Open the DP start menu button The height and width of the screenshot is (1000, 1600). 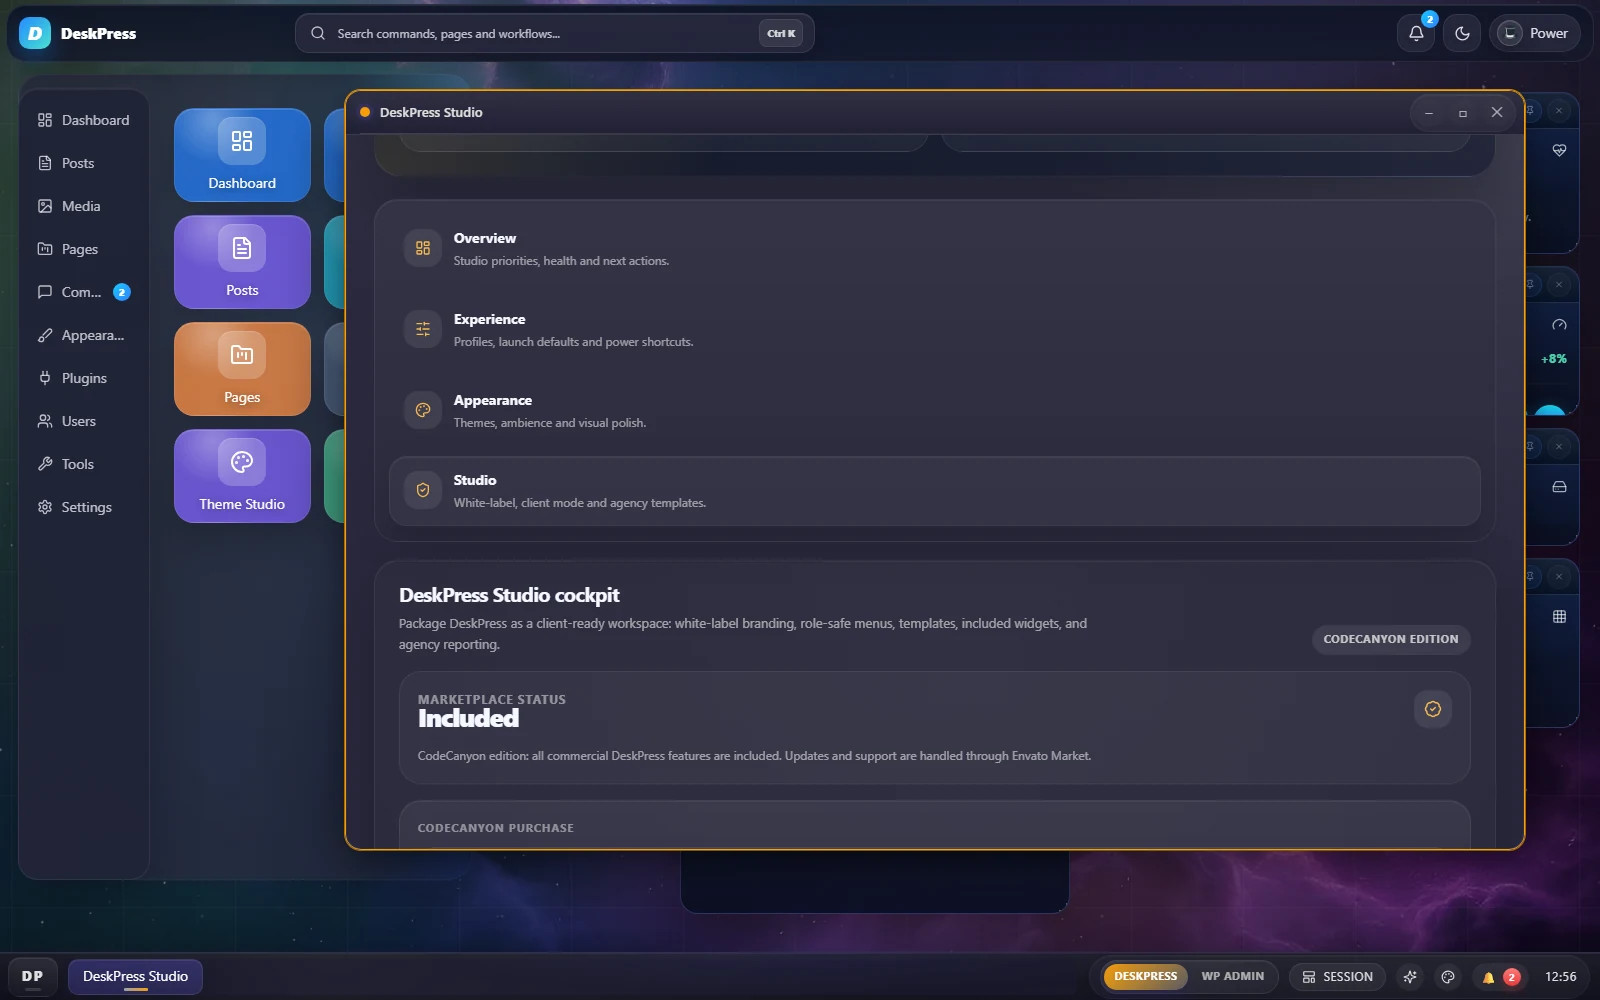[x=32, y=976]
